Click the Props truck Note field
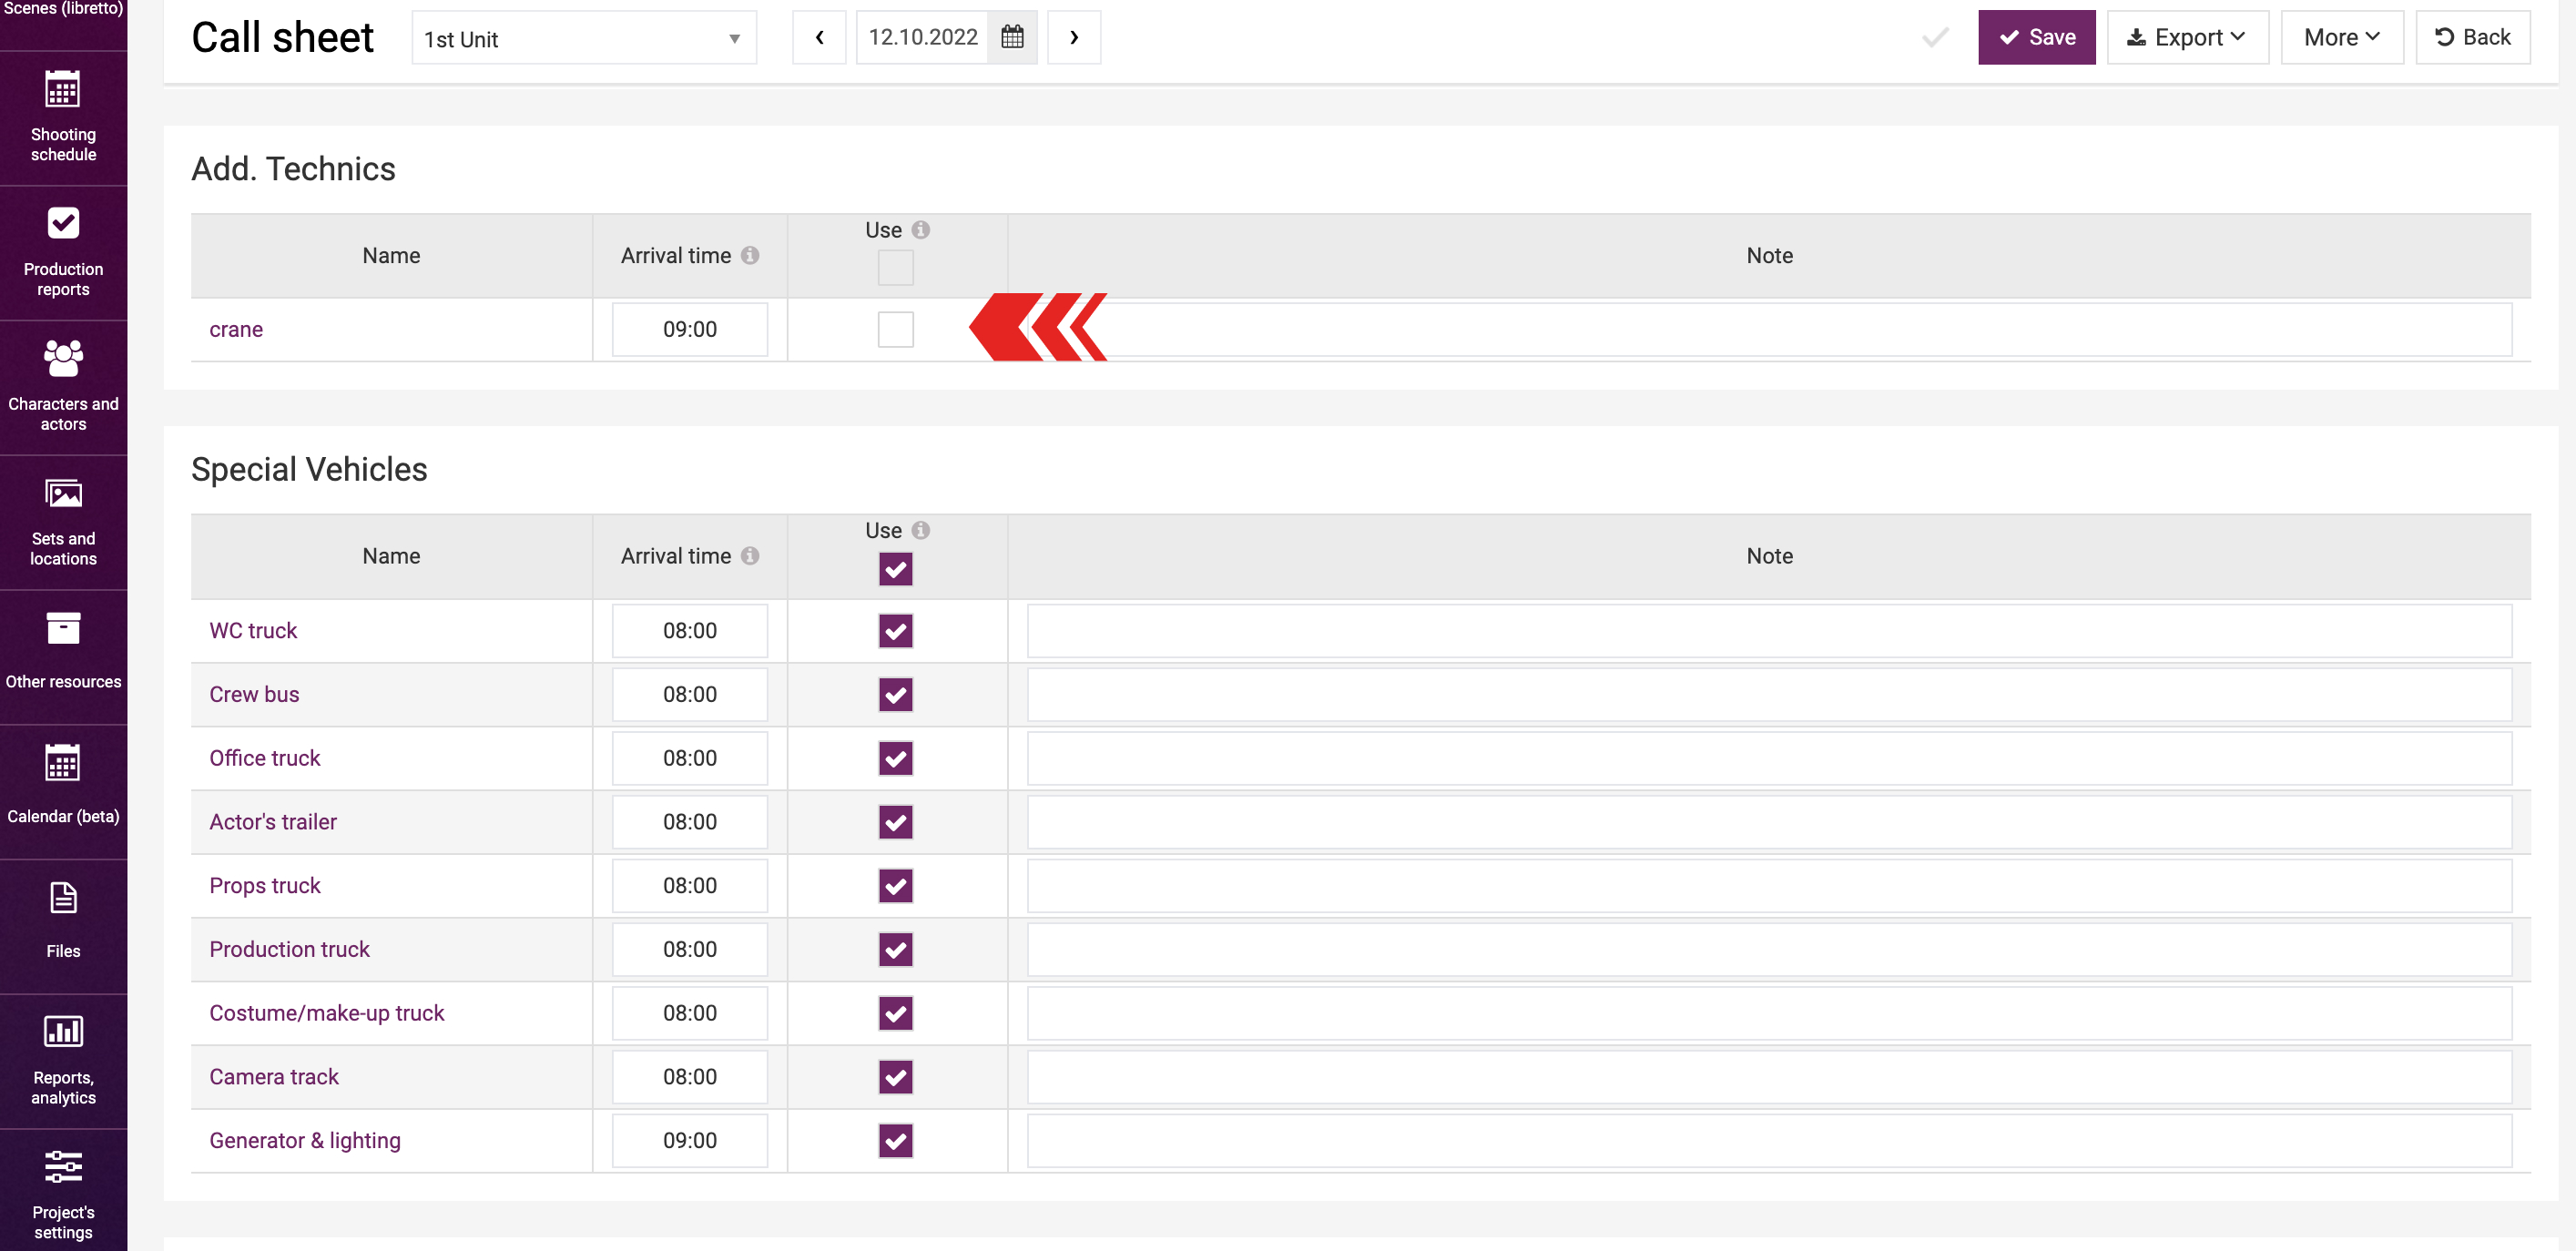Image resolution: width=2576 pixels, height=1251 pixels. click(x=1769, y=886)
